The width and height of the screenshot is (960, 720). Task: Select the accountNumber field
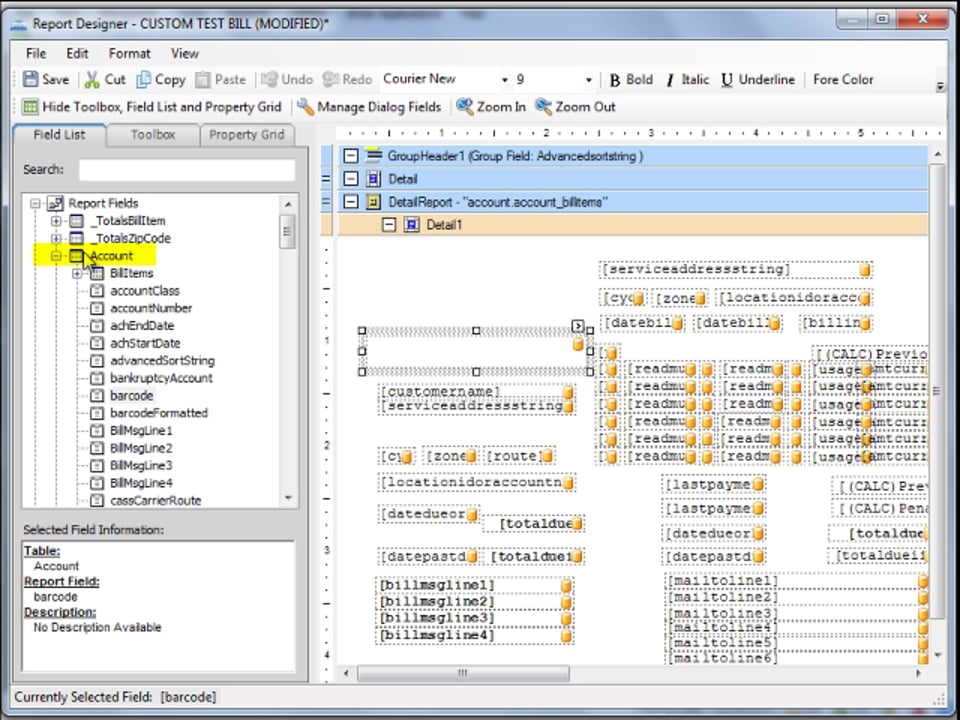point(151,309)
